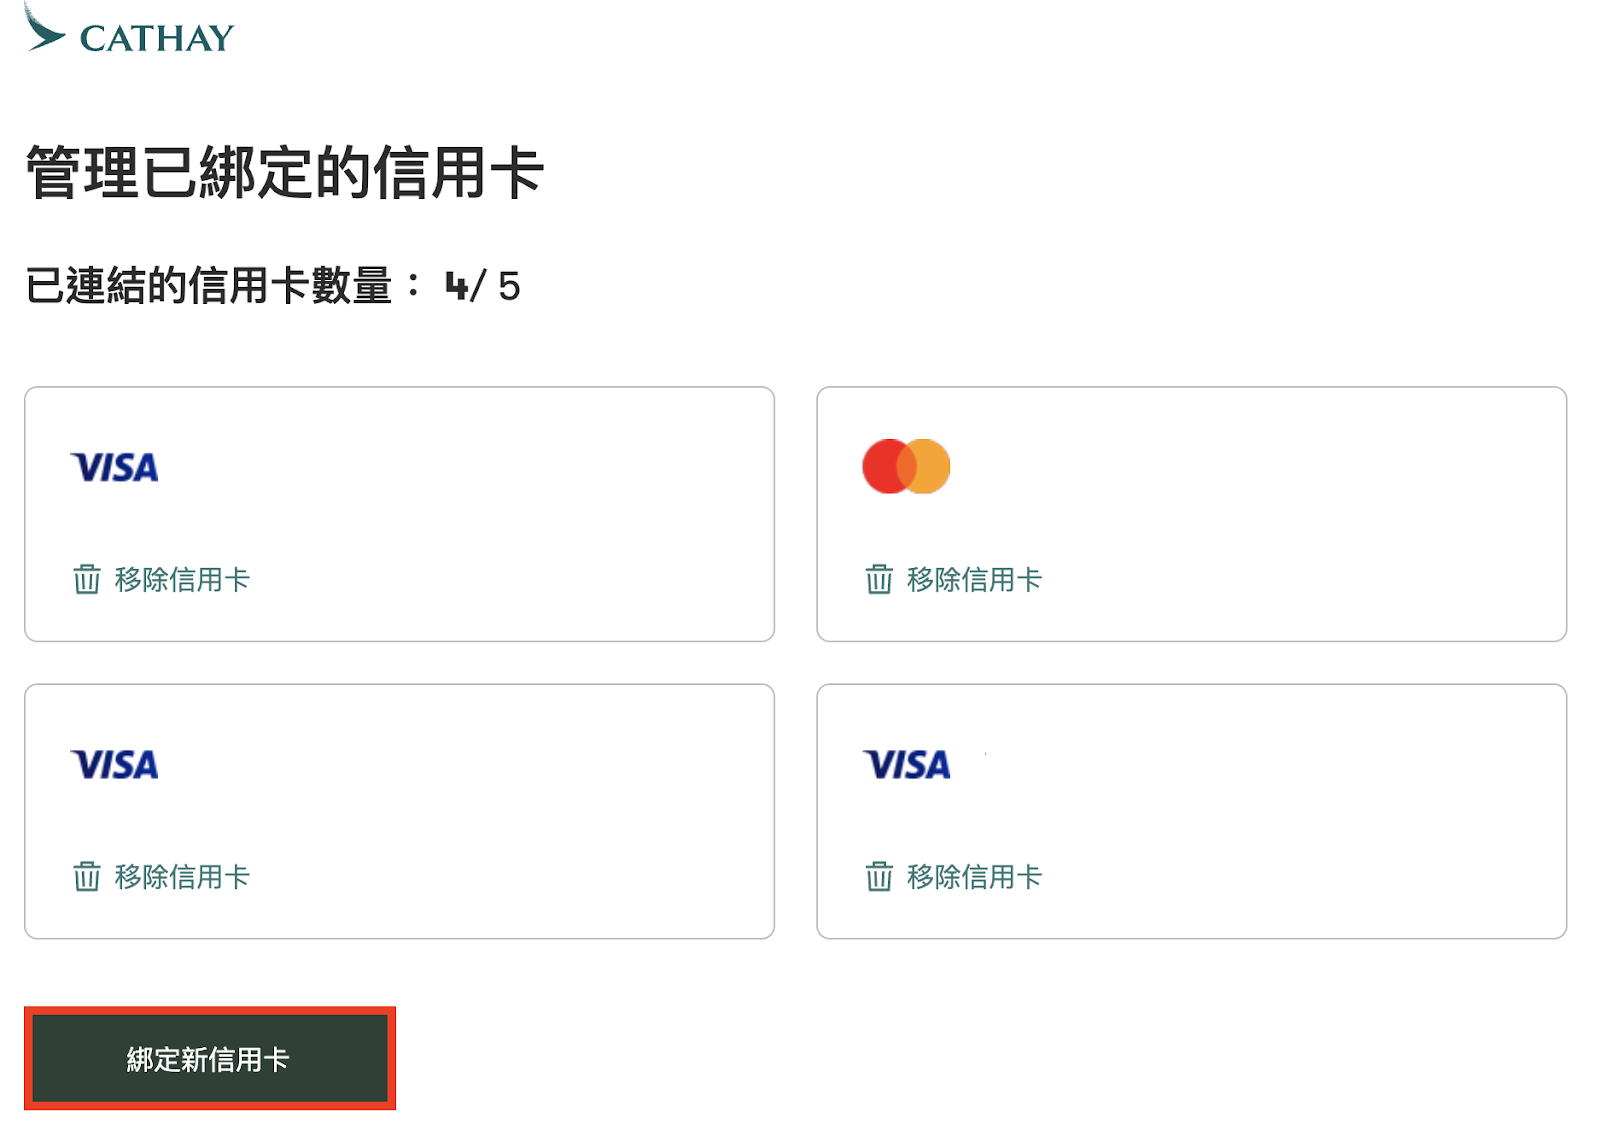Click 移除信用卡 text in the bottom-left Visa card
This screenshot has width=1600, height=1136.
[182, 877]
